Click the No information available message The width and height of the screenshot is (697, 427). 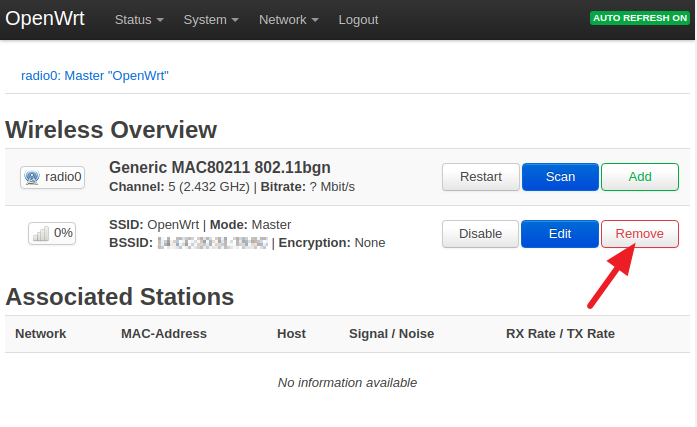[x=347, y=383]
